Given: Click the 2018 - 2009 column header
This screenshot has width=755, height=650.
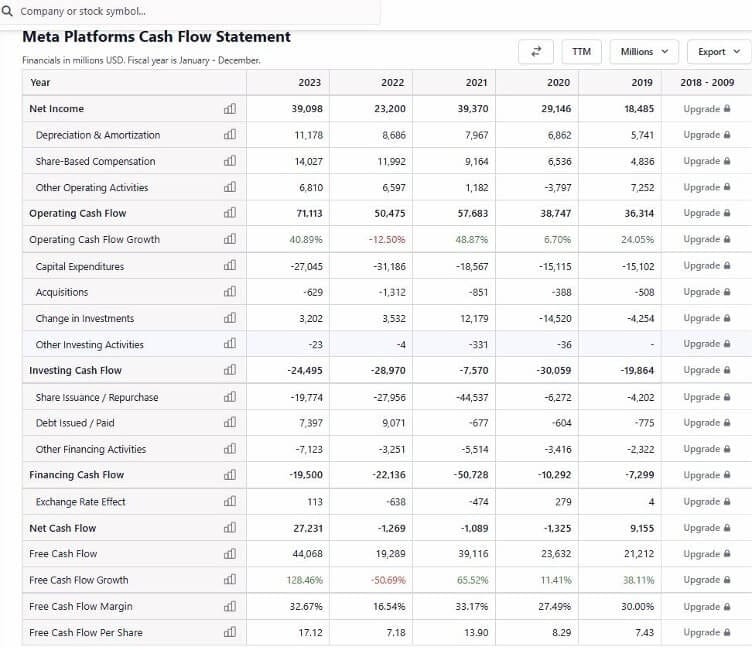Looking at the screenshot, I should pyautogui.click(x=706, y=82).
